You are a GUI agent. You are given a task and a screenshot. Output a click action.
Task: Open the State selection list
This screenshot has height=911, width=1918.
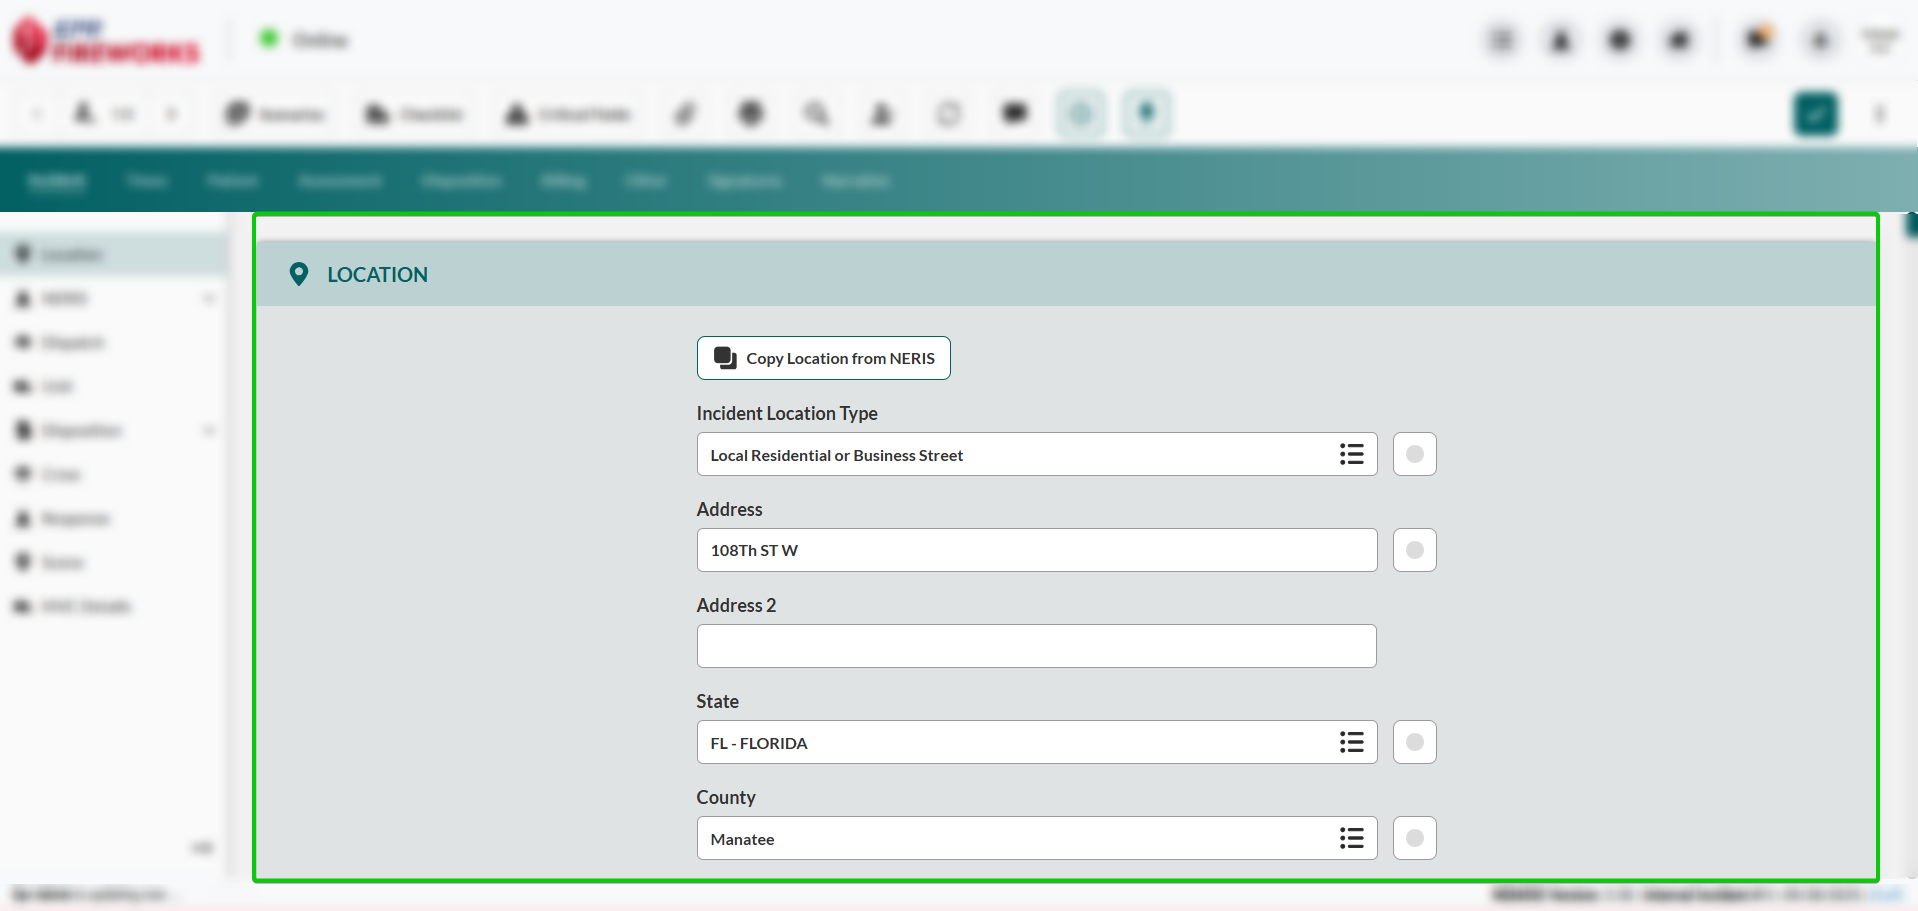point(1351,743)
